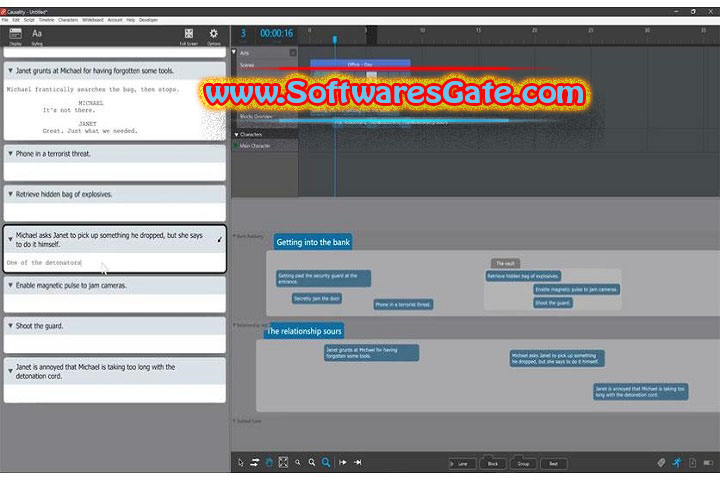Click the small square button in Acts row
The width and height of the screenshot is (720, 480).
[293, 53]
